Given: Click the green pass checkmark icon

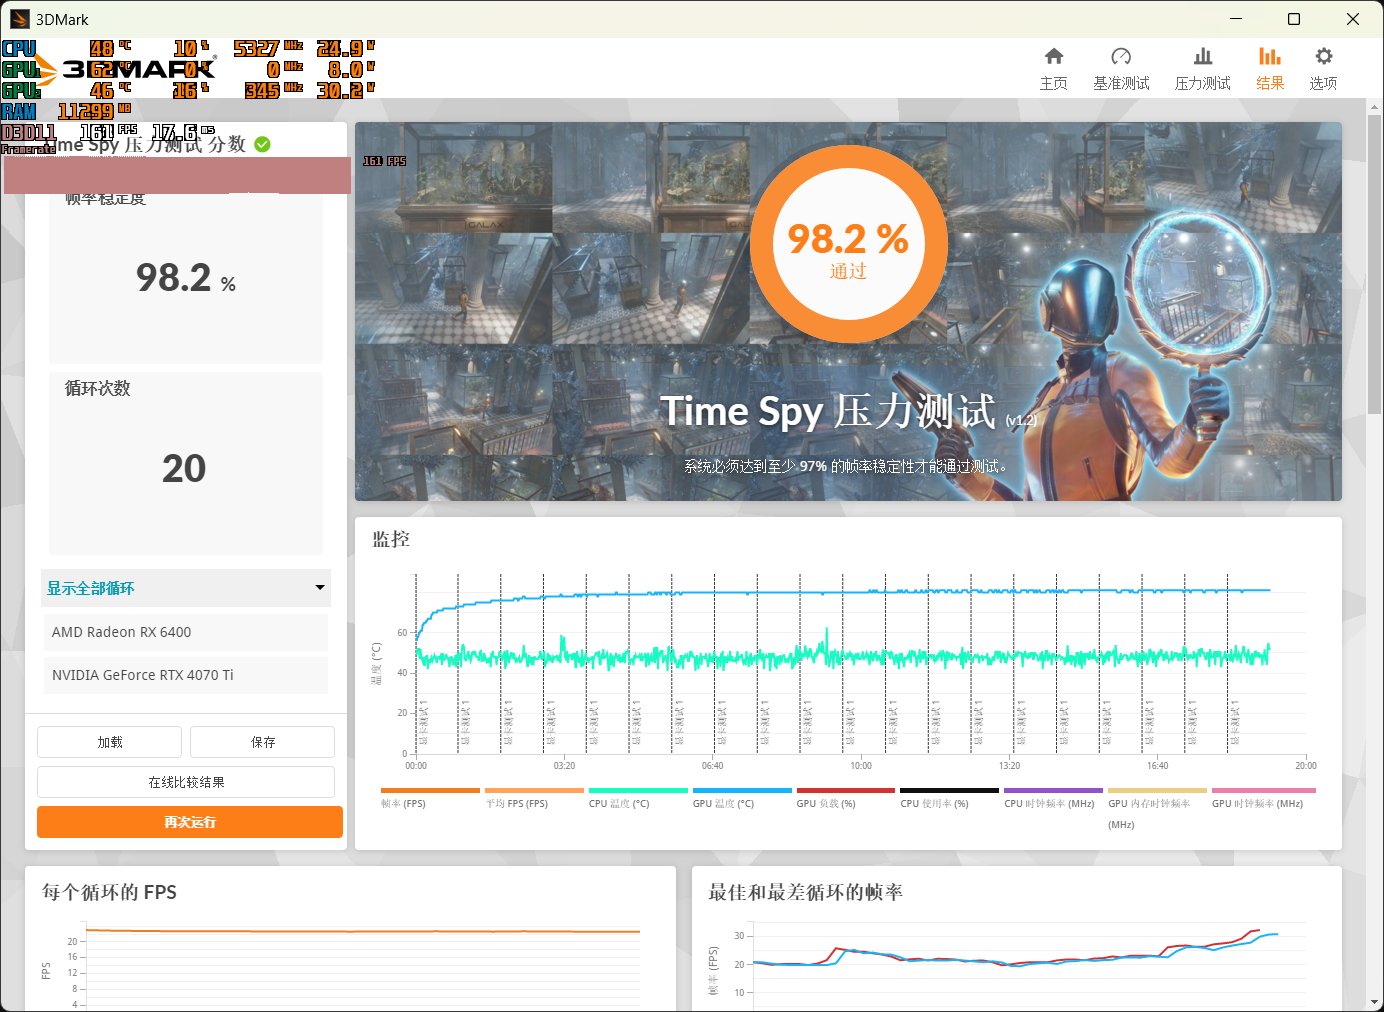Looking at the screenshot, I should (262, 144).
